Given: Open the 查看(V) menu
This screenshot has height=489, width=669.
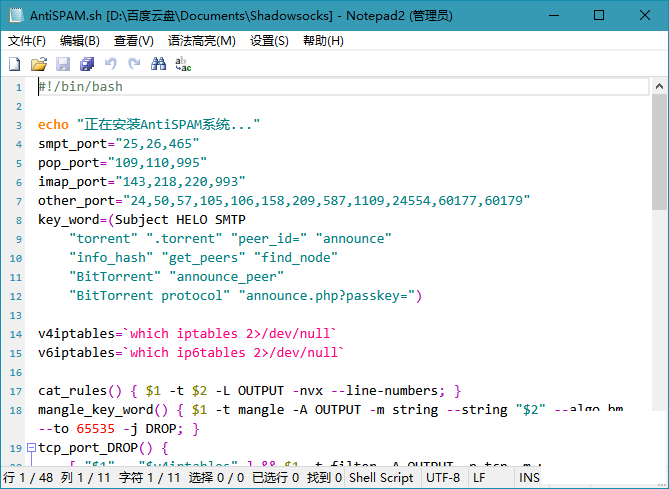Looking at the screenshot, I should [x=134, y=41].
